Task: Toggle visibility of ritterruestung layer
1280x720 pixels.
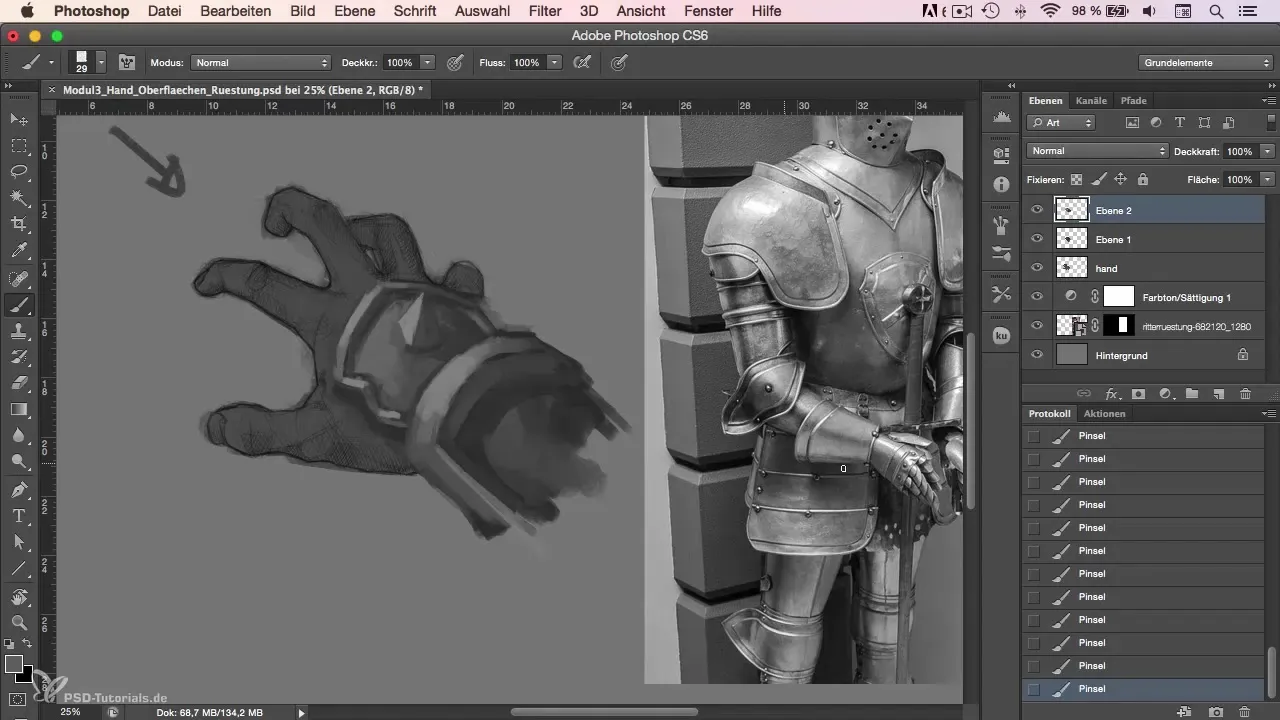Action: (x=1037, y=325)
